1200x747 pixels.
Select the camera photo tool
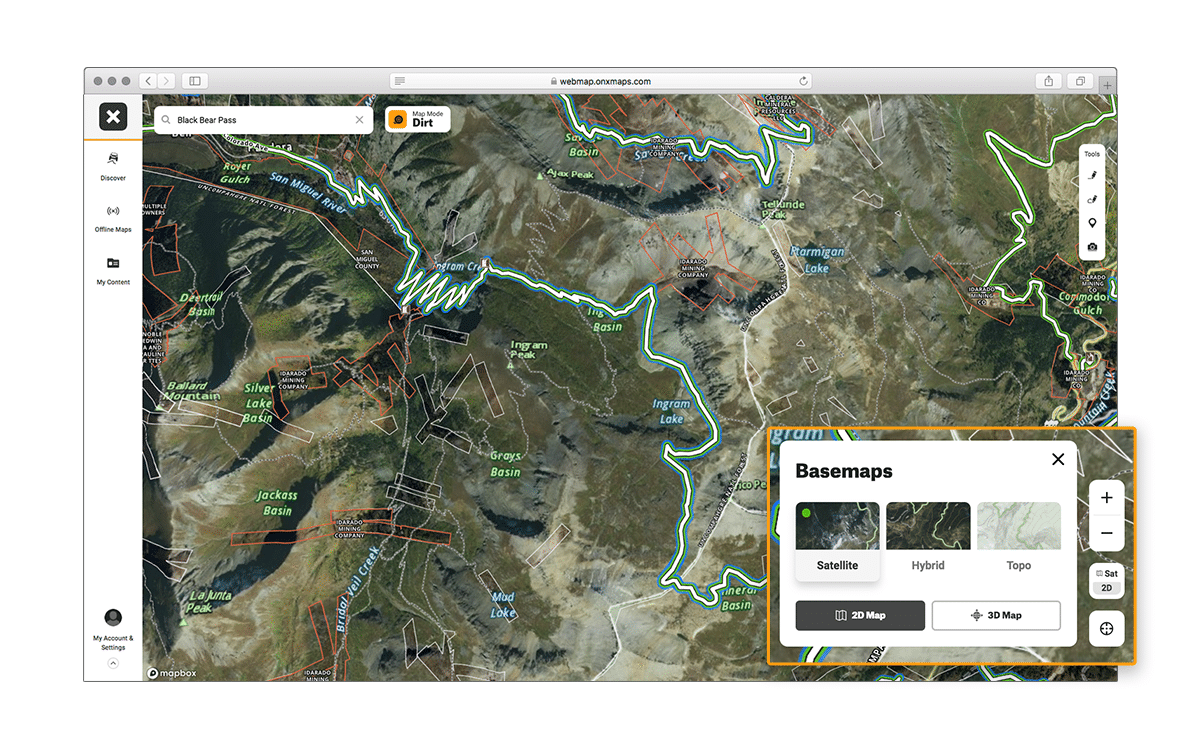(x=1092, y=247)
